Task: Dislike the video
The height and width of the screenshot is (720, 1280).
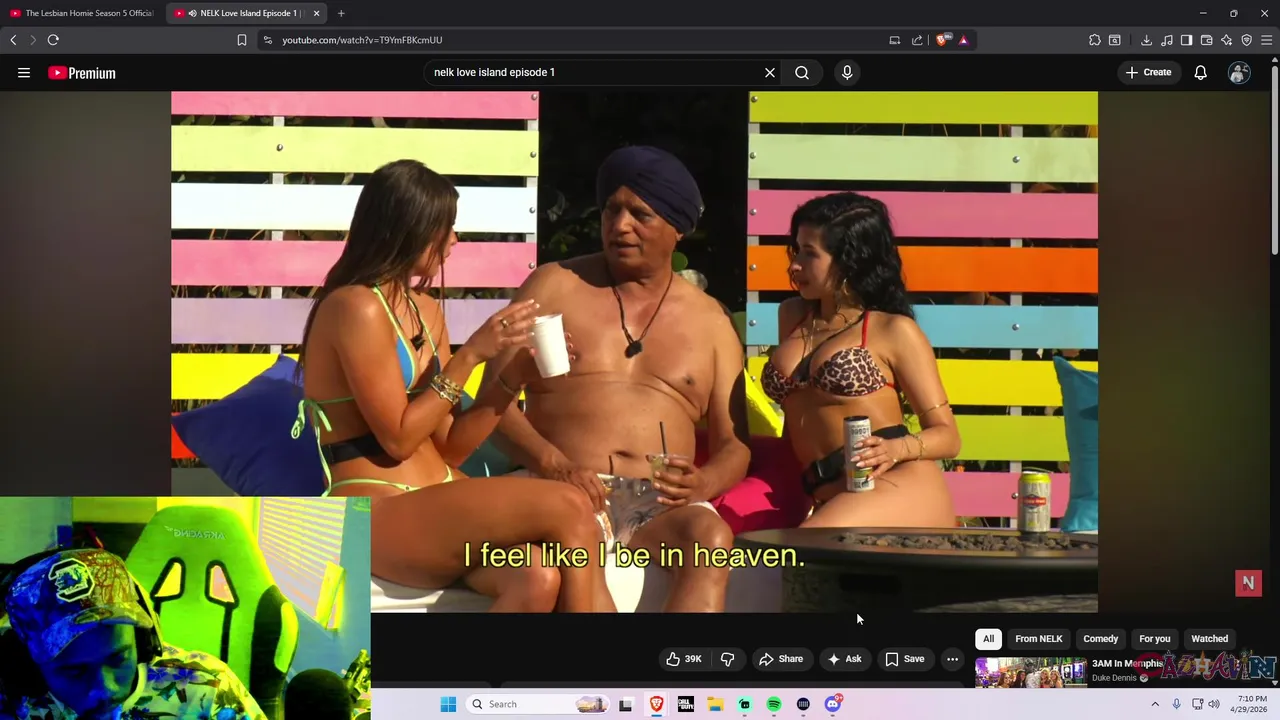Action: click(727, 659)
